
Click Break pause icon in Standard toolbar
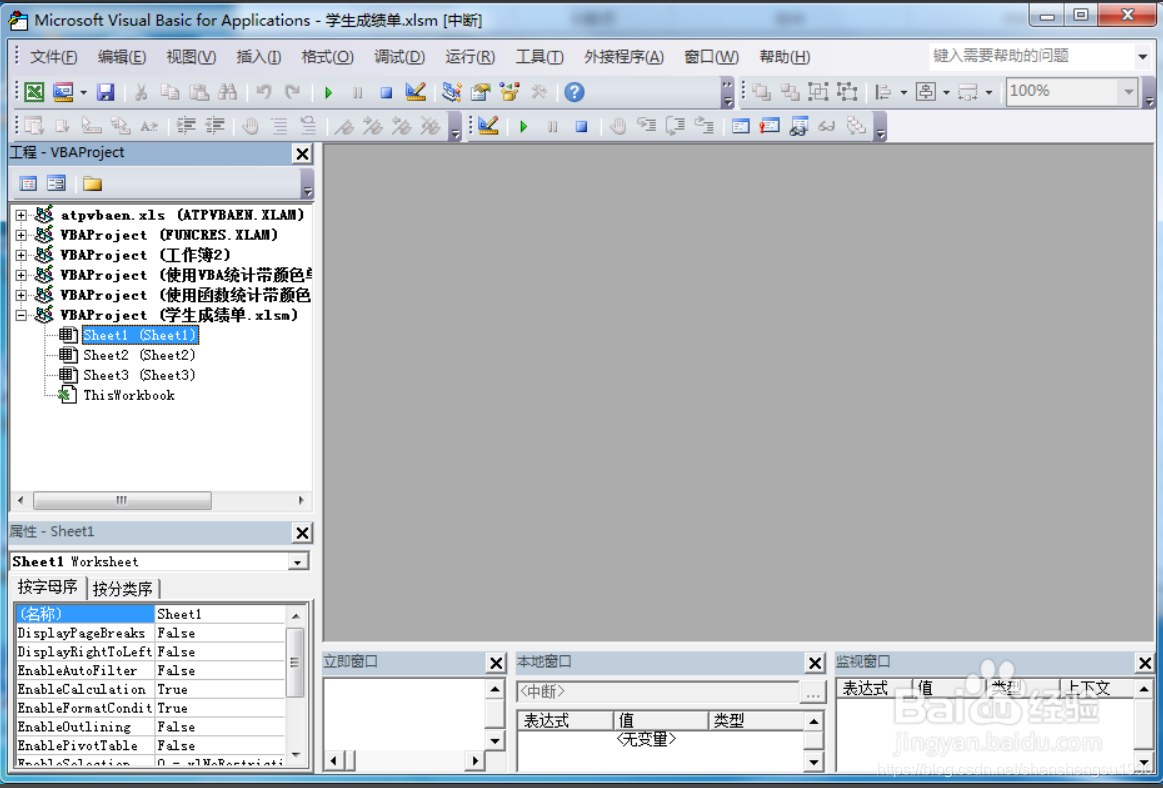pos(358,92)
